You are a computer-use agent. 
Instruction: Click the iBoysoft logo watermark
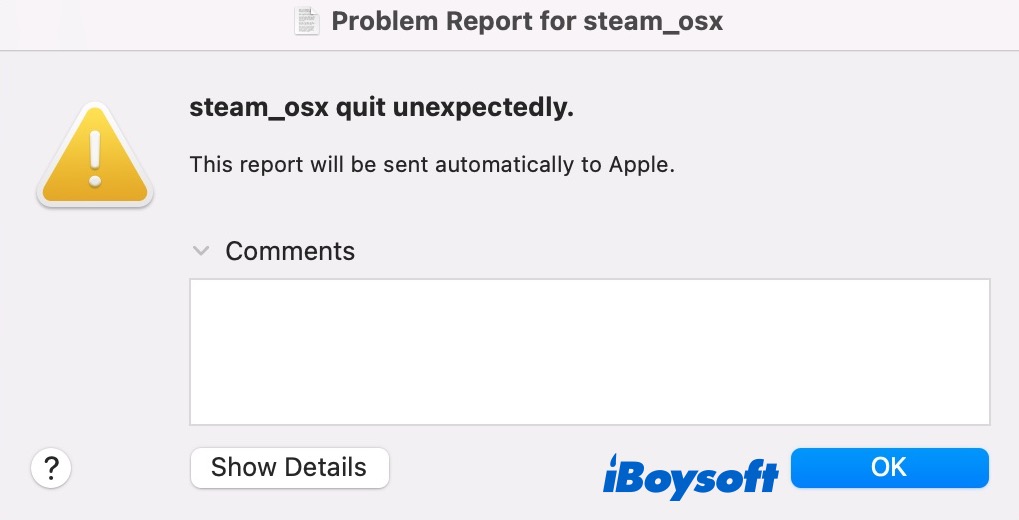pyautogui.click(x=691, y=474)
